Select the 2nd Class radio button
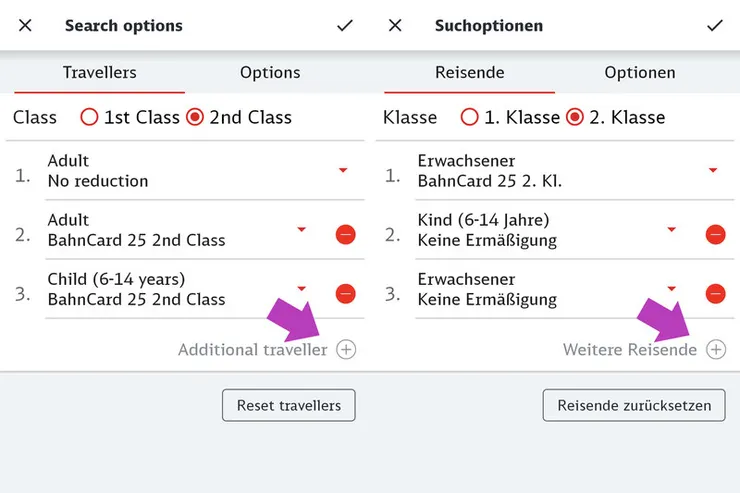Image resolution: width=740 pixels, height=493 pixels. point(195,117)
